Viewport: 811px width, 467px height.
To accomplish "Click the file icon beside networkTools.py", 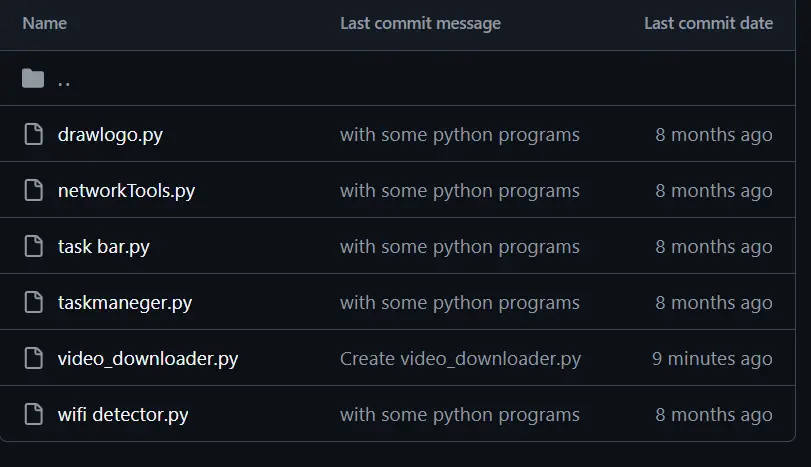I will coord(33,191).
